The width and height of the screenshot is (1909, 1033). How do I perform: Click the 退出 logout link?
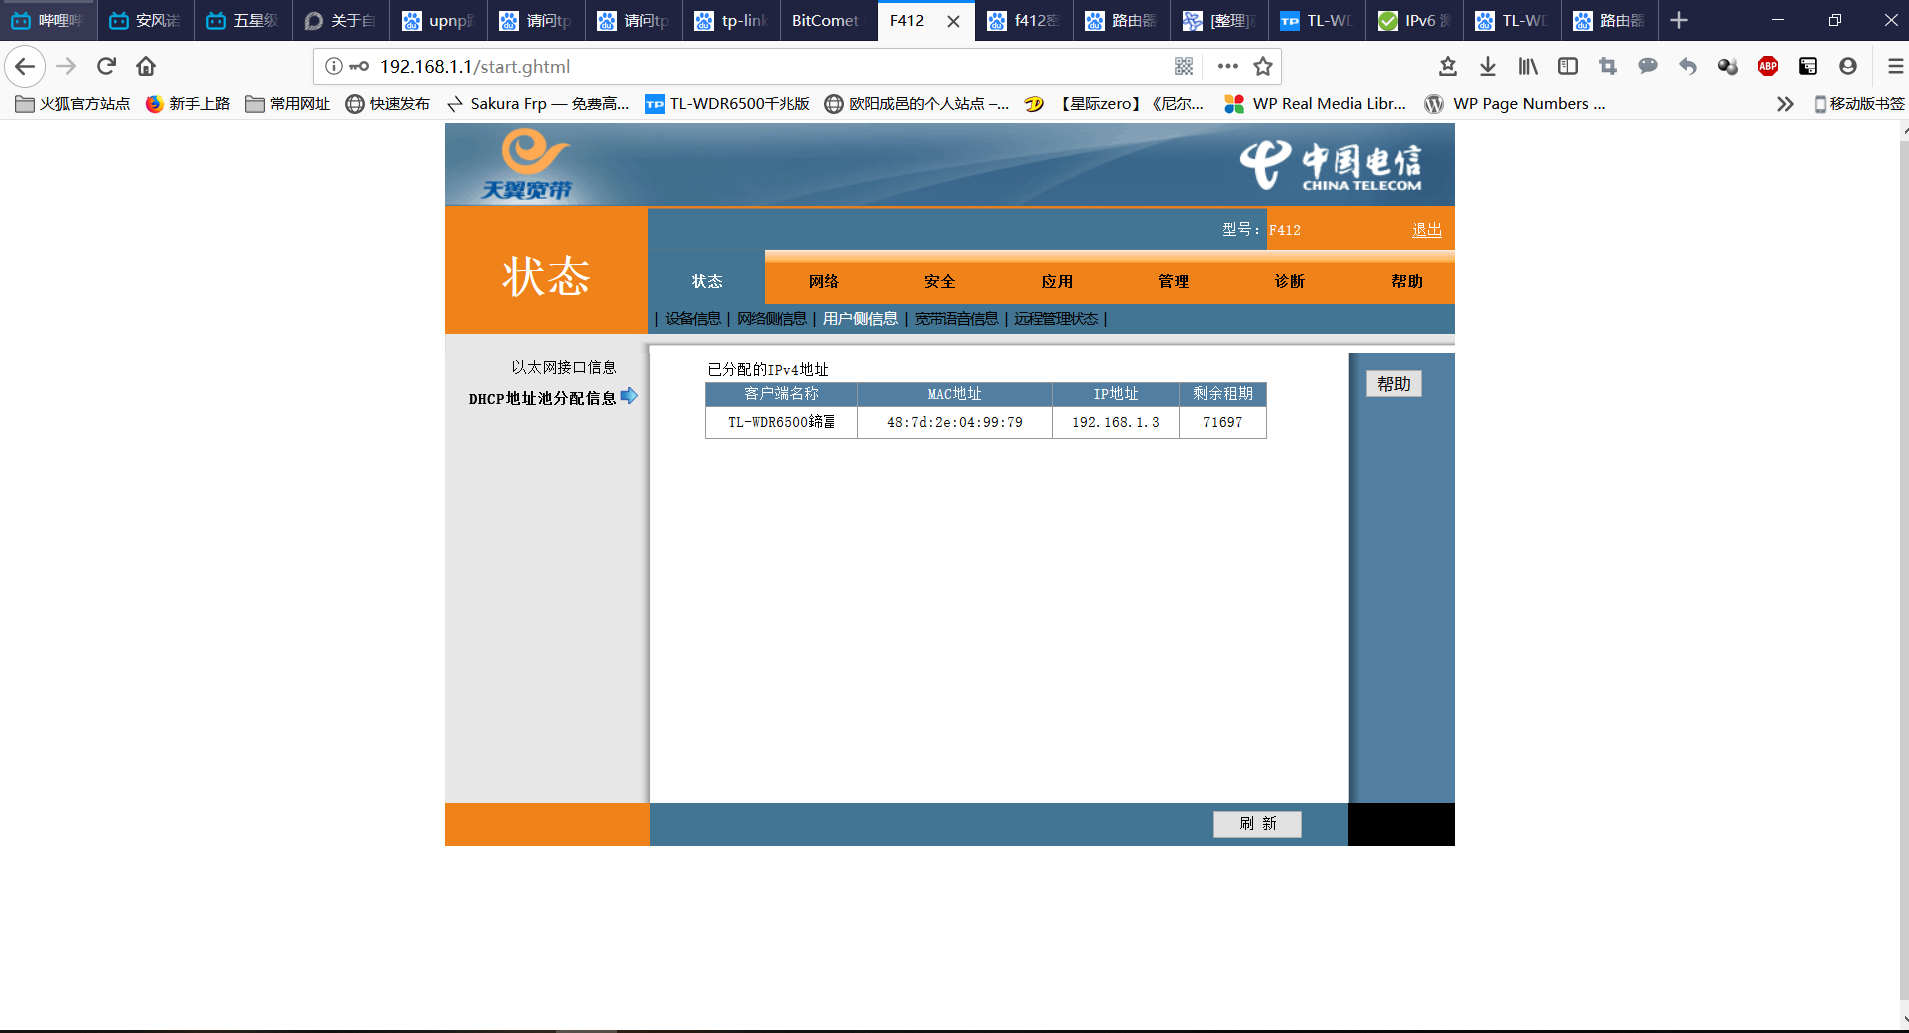tap(1426, 230)
